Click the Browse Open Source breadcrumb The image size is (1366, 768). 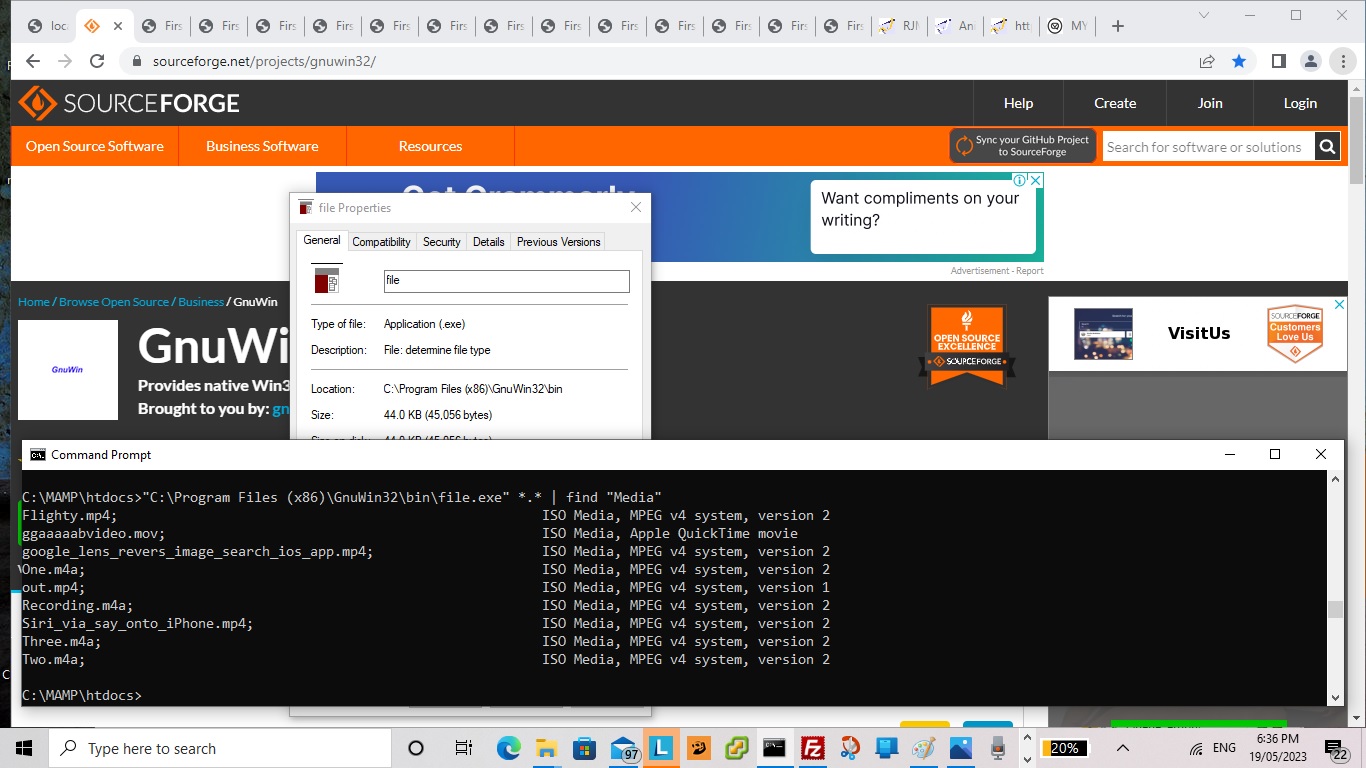click(x=114, y=302)
